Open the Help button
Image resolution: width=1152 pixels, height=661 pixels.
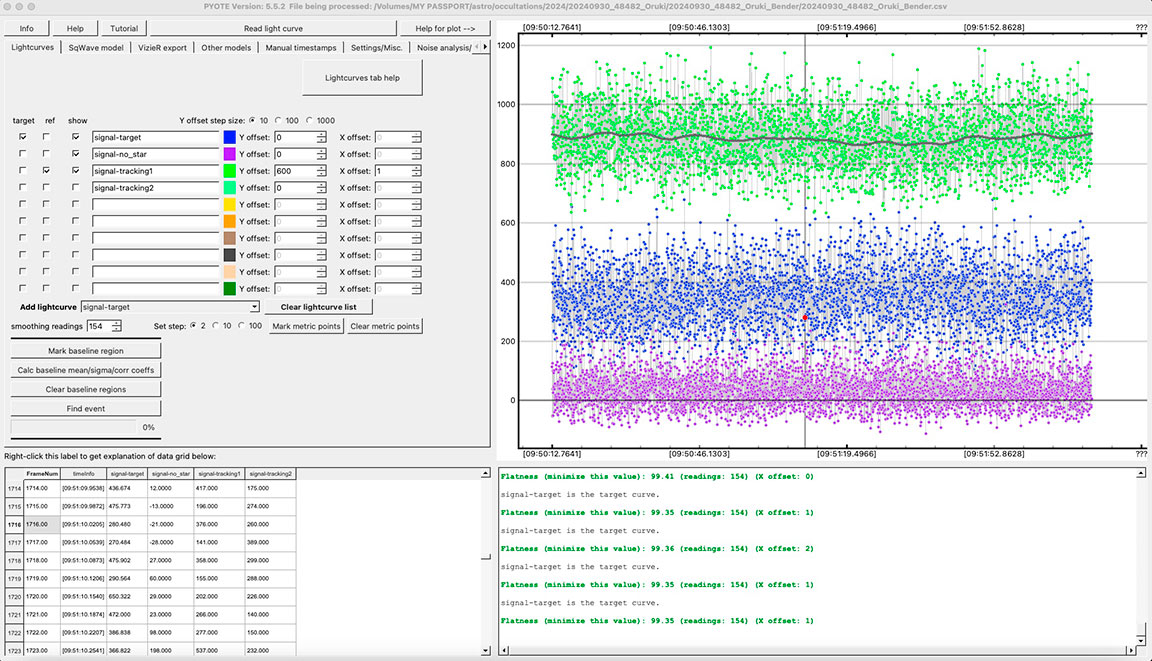coord(75,29)
